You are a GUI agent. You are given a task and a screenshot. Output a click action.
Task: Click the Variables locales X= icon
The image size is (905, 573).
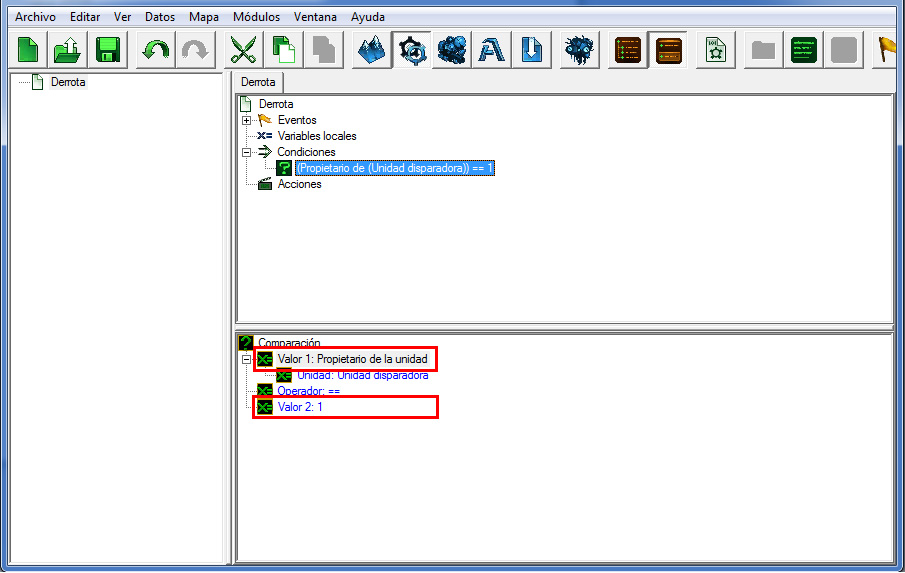pyautogui.click(x=265, y=136)
